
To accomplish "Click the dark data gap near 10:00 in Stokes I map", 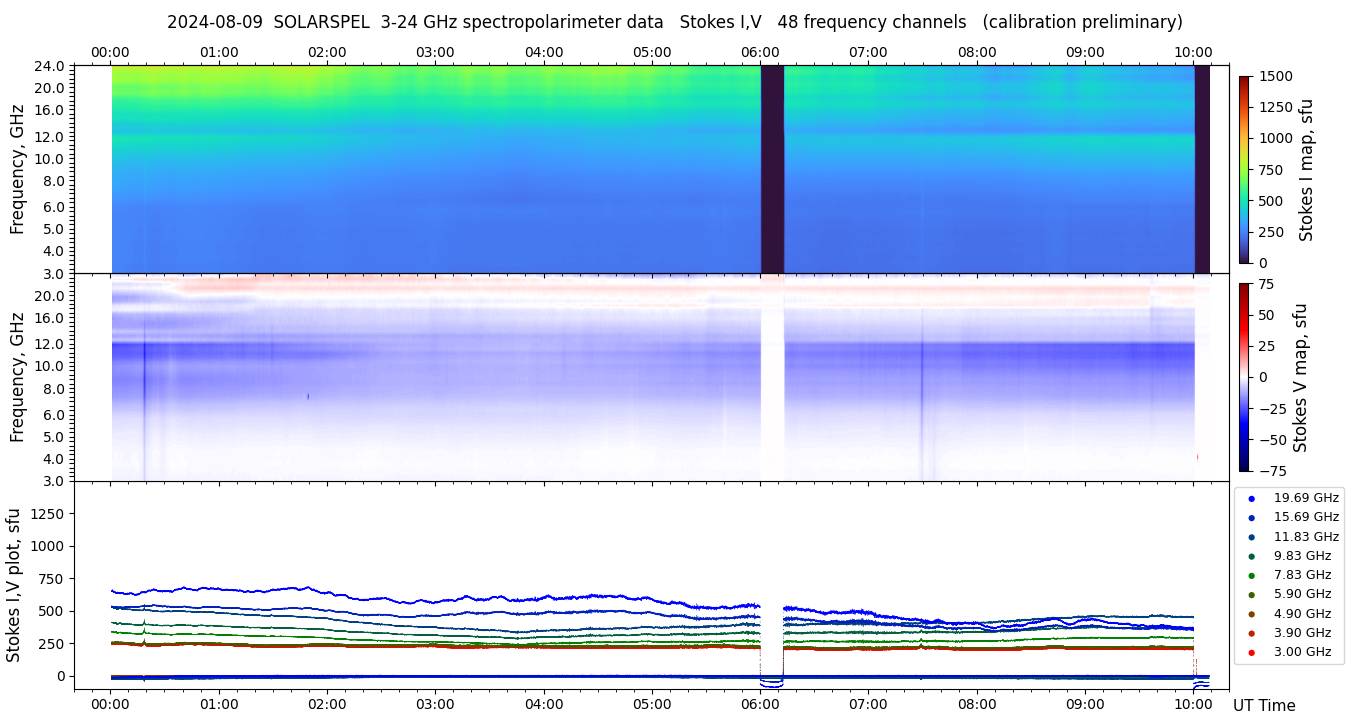I will [x=1202, y=169].
